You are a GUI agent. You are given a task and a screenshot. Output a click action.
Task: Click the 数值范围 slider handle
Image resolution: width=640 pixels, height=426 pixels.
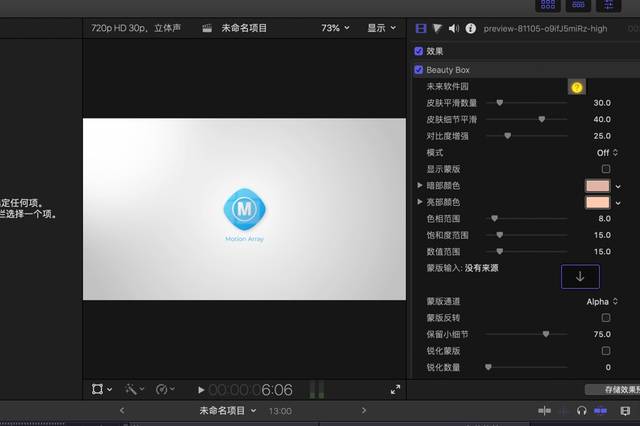point(500,251)
